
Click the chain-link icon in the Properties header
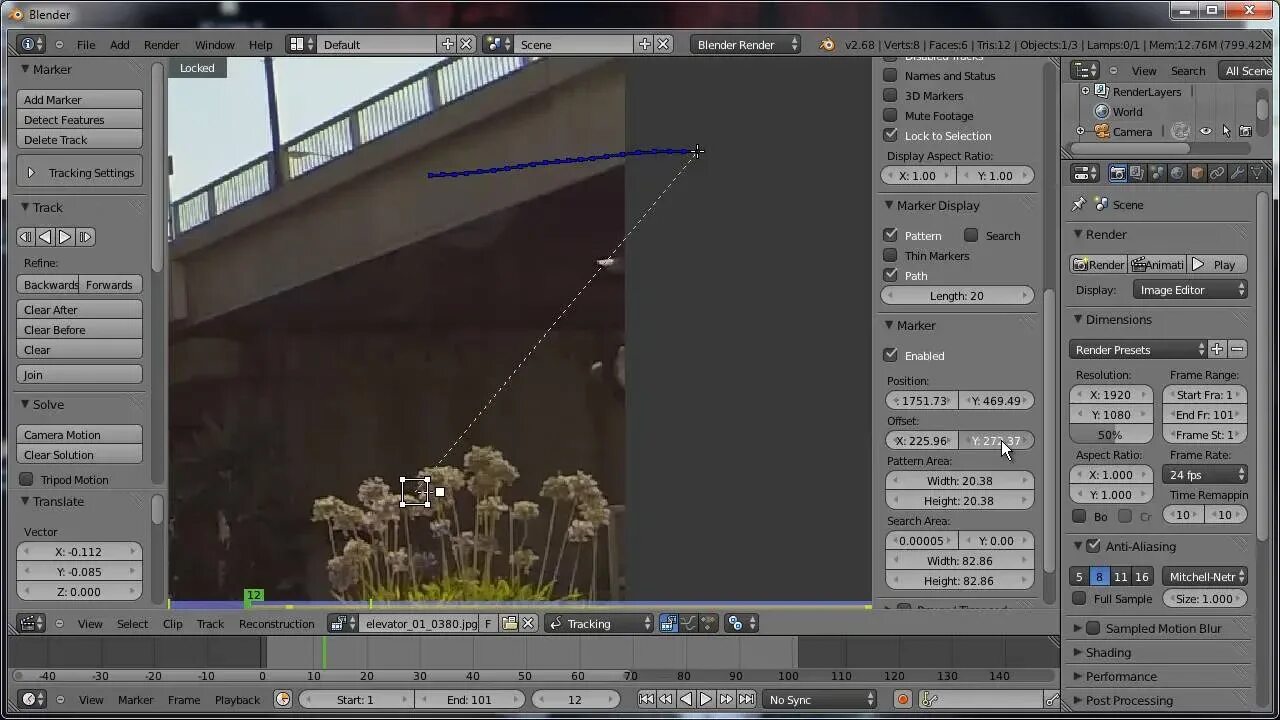(x=1217, y=173)
